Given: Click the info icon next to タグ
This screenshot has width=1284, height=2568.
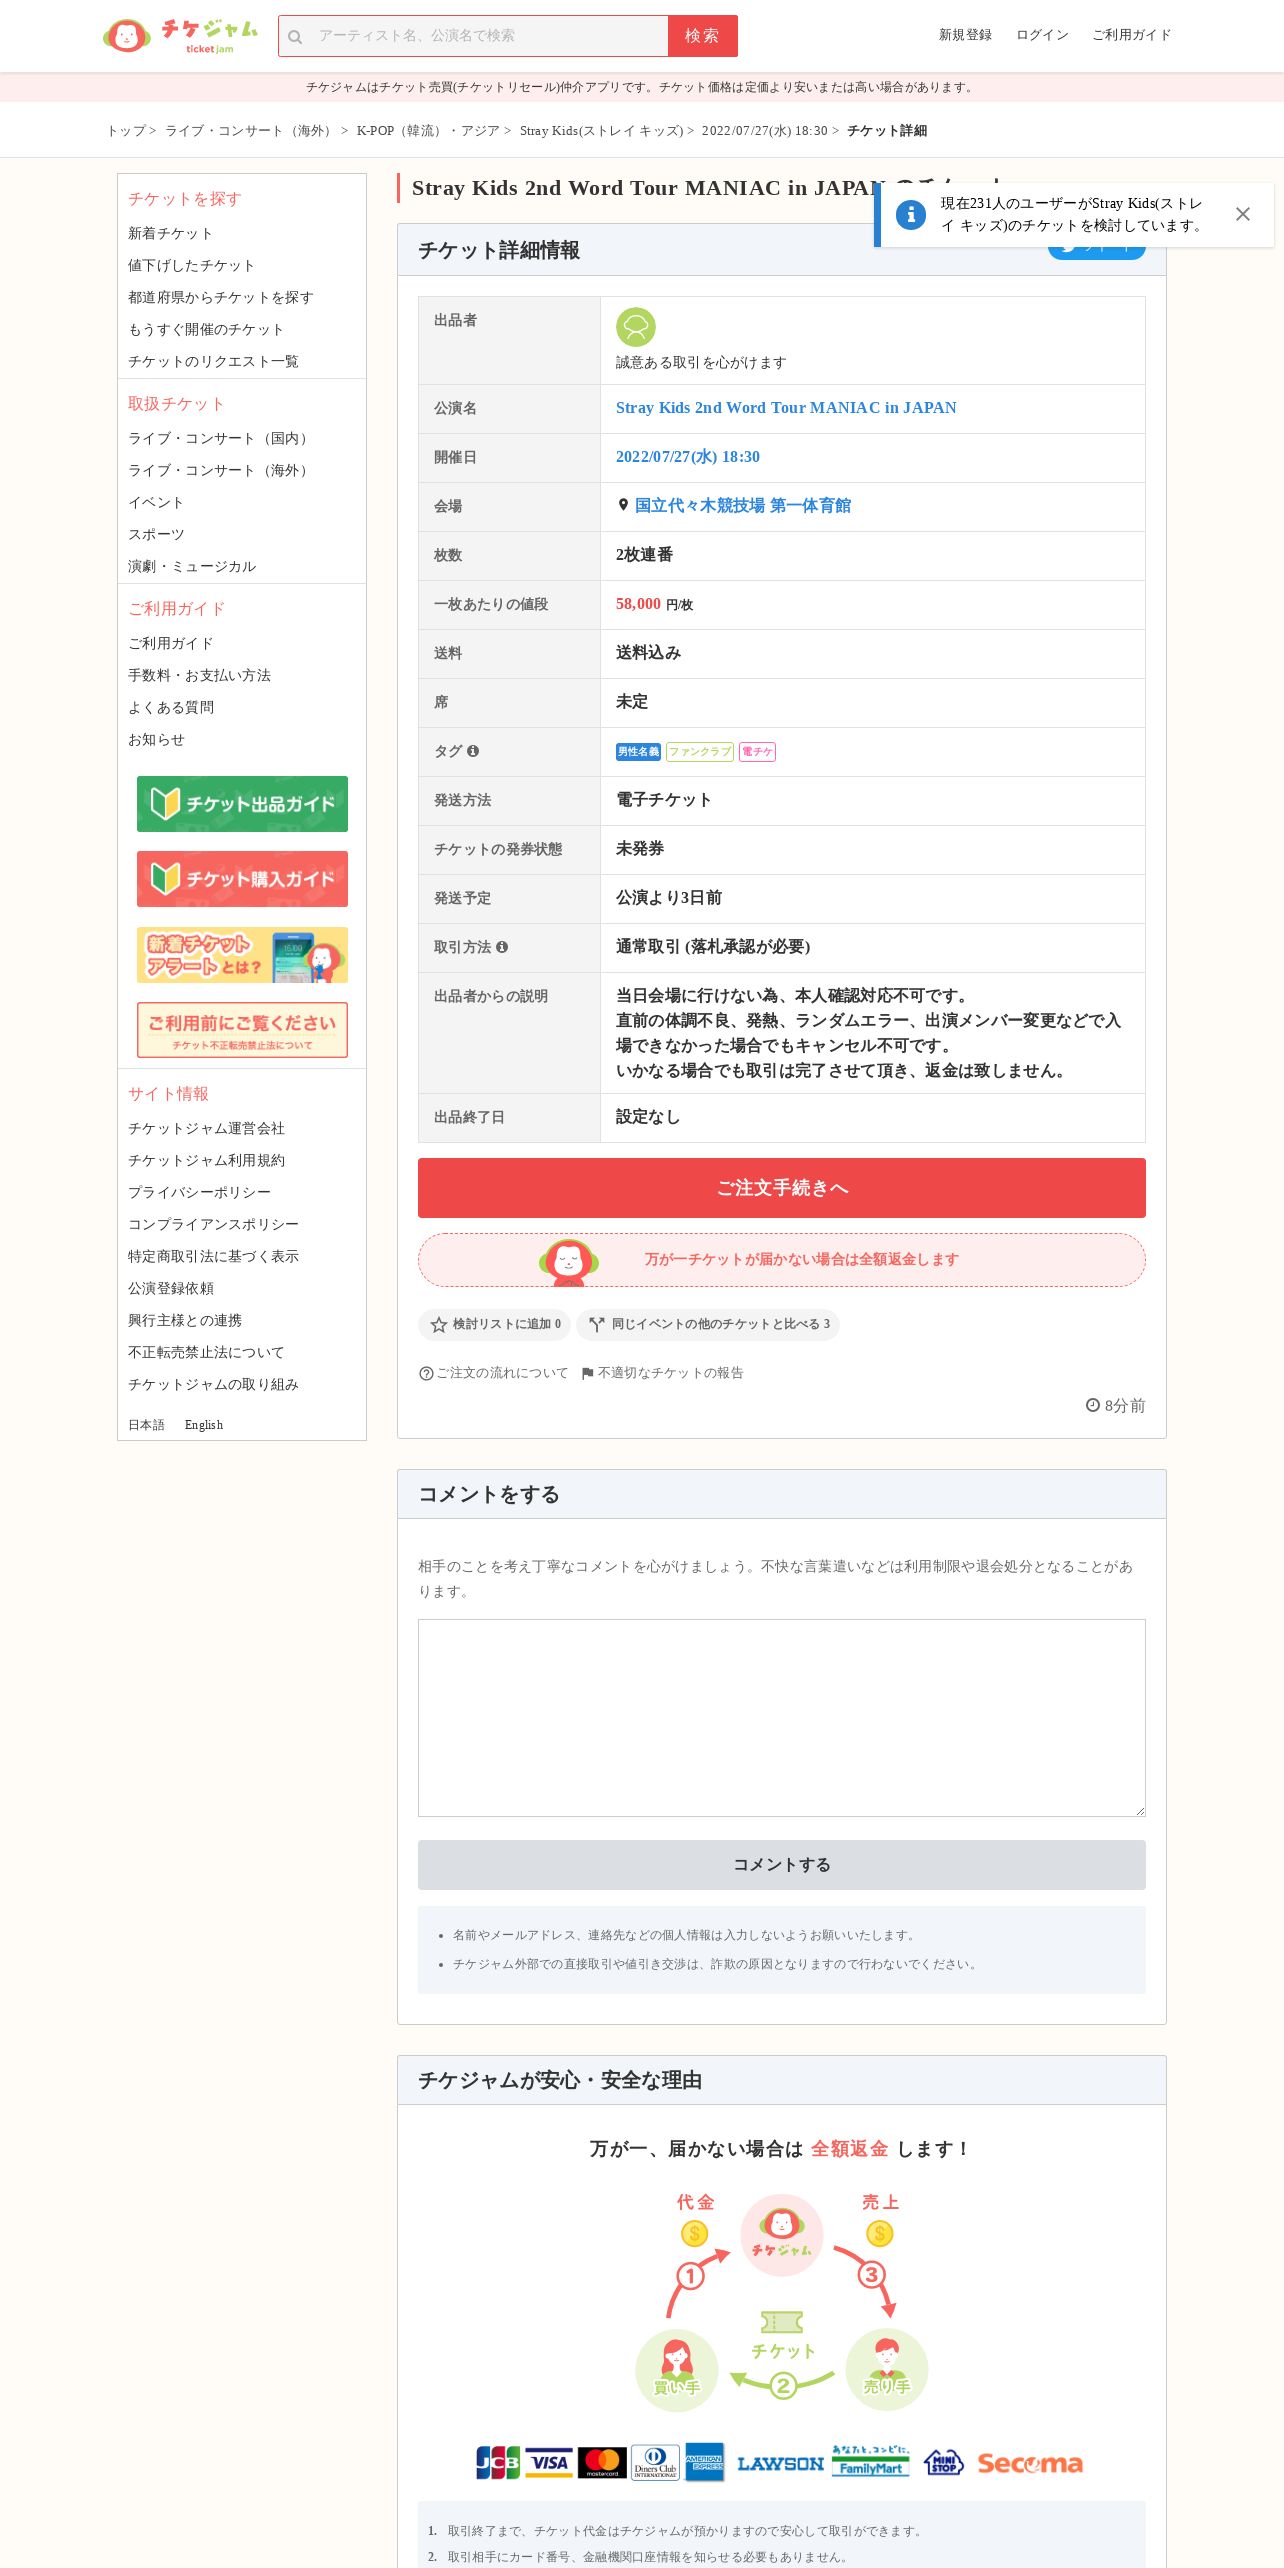Looking at the screenshot, I should click(x=473, y=751).
